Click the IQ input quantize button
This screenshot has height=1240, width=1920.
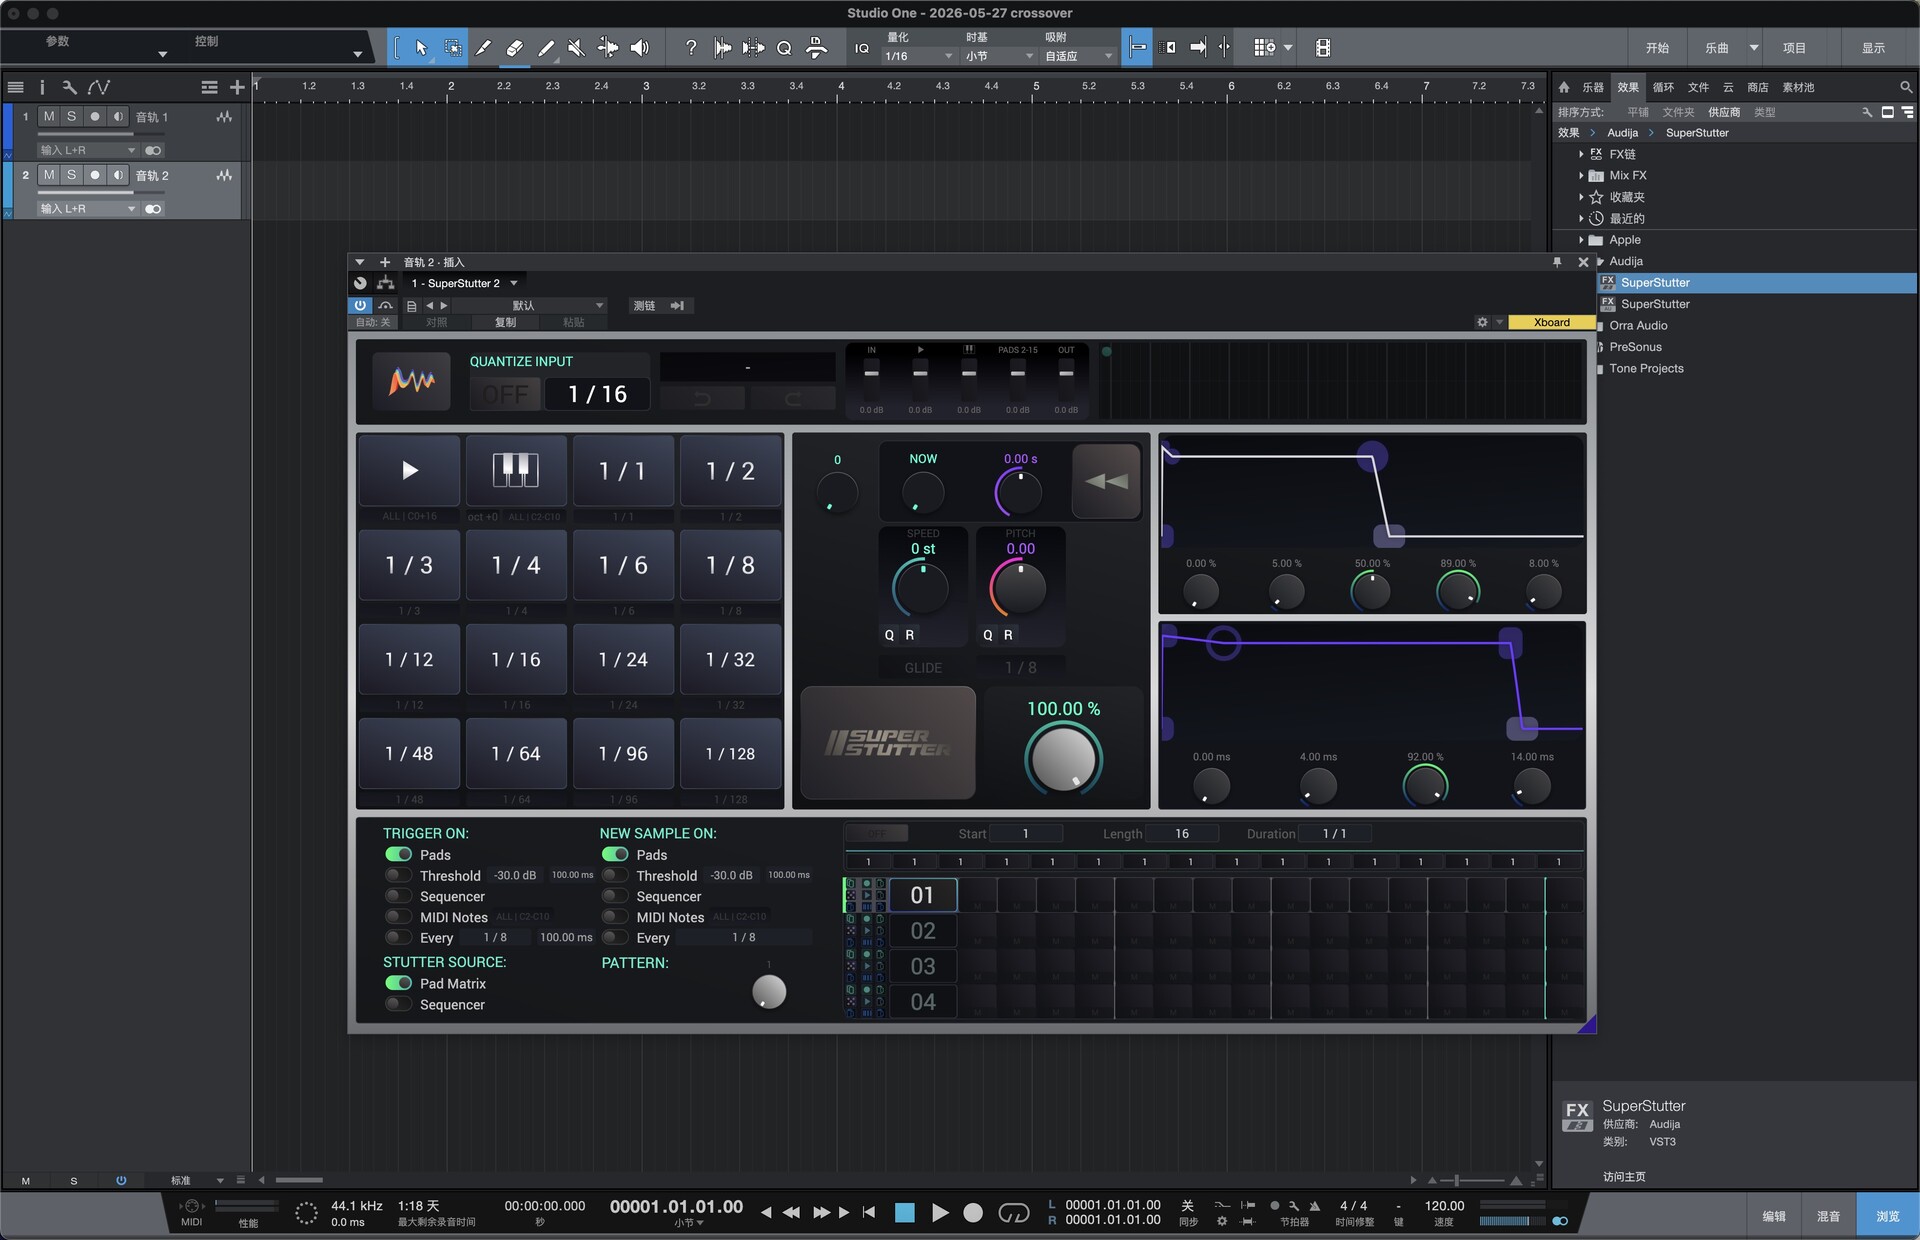coord(862,48)
